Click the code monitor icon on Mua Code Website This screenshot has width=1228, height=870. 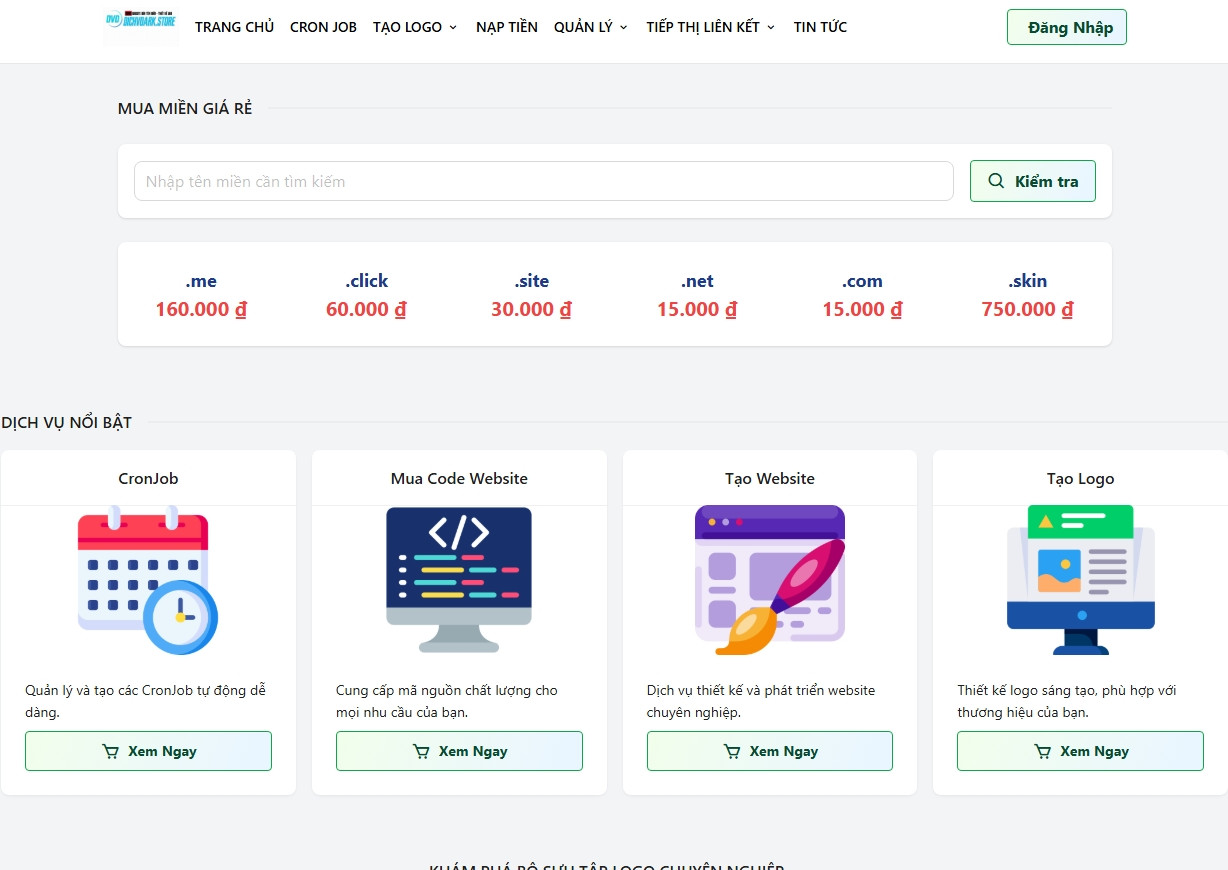click(459, 580)
